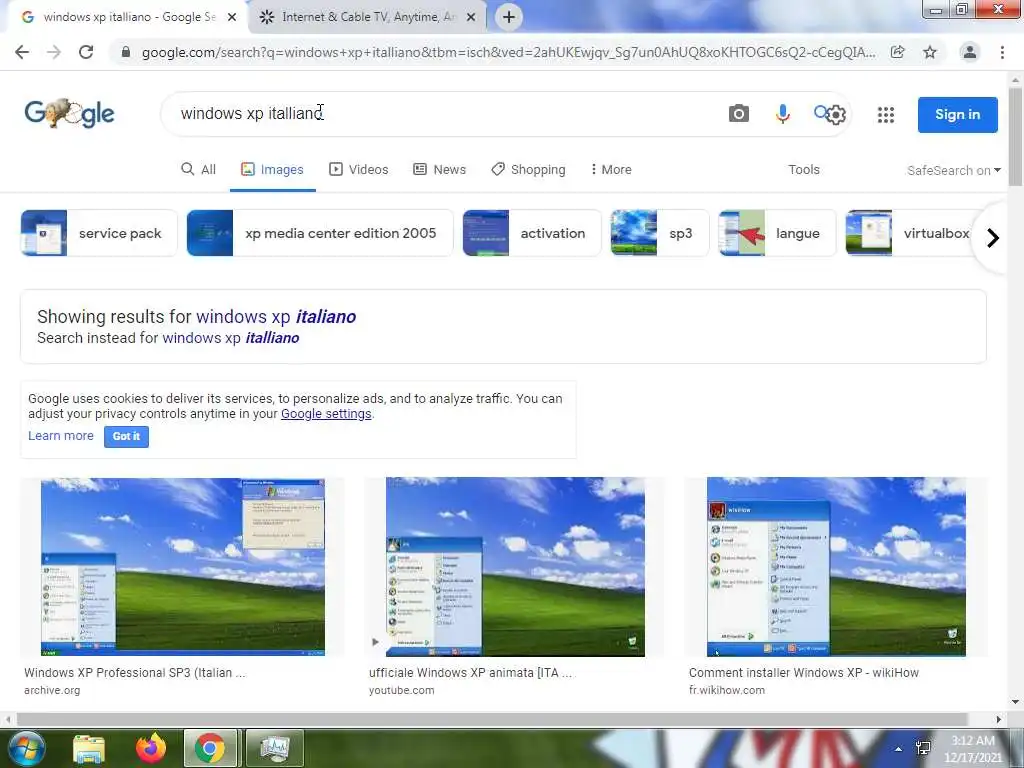The width and height of the screenshot is (1024, 768).
Task: Select the langue suggestion chip
Action: tap(777, 233)
